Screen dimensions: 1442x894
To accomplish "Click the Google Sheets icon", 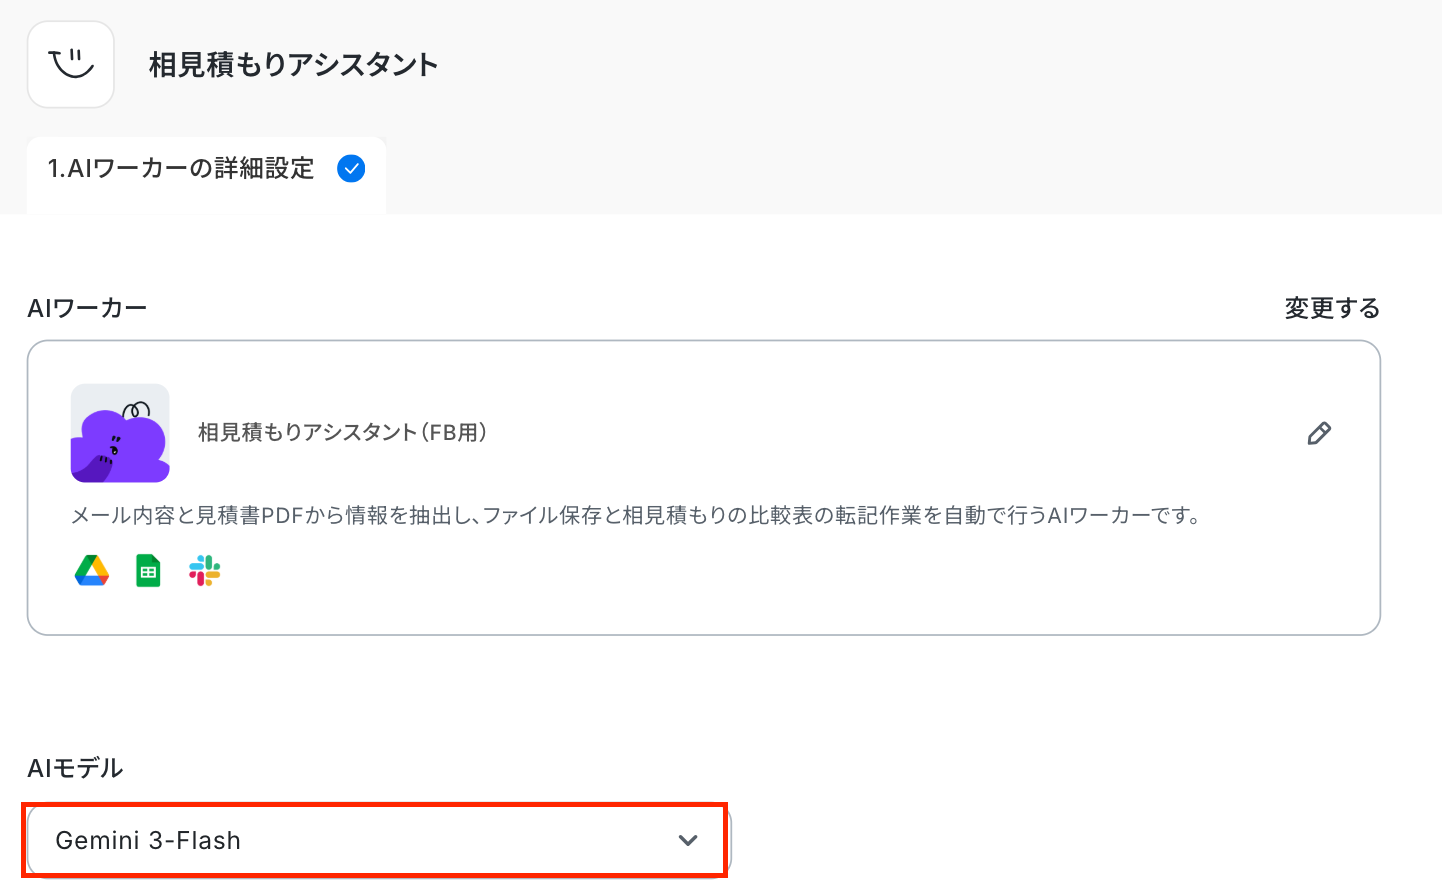I will (148, 571).
